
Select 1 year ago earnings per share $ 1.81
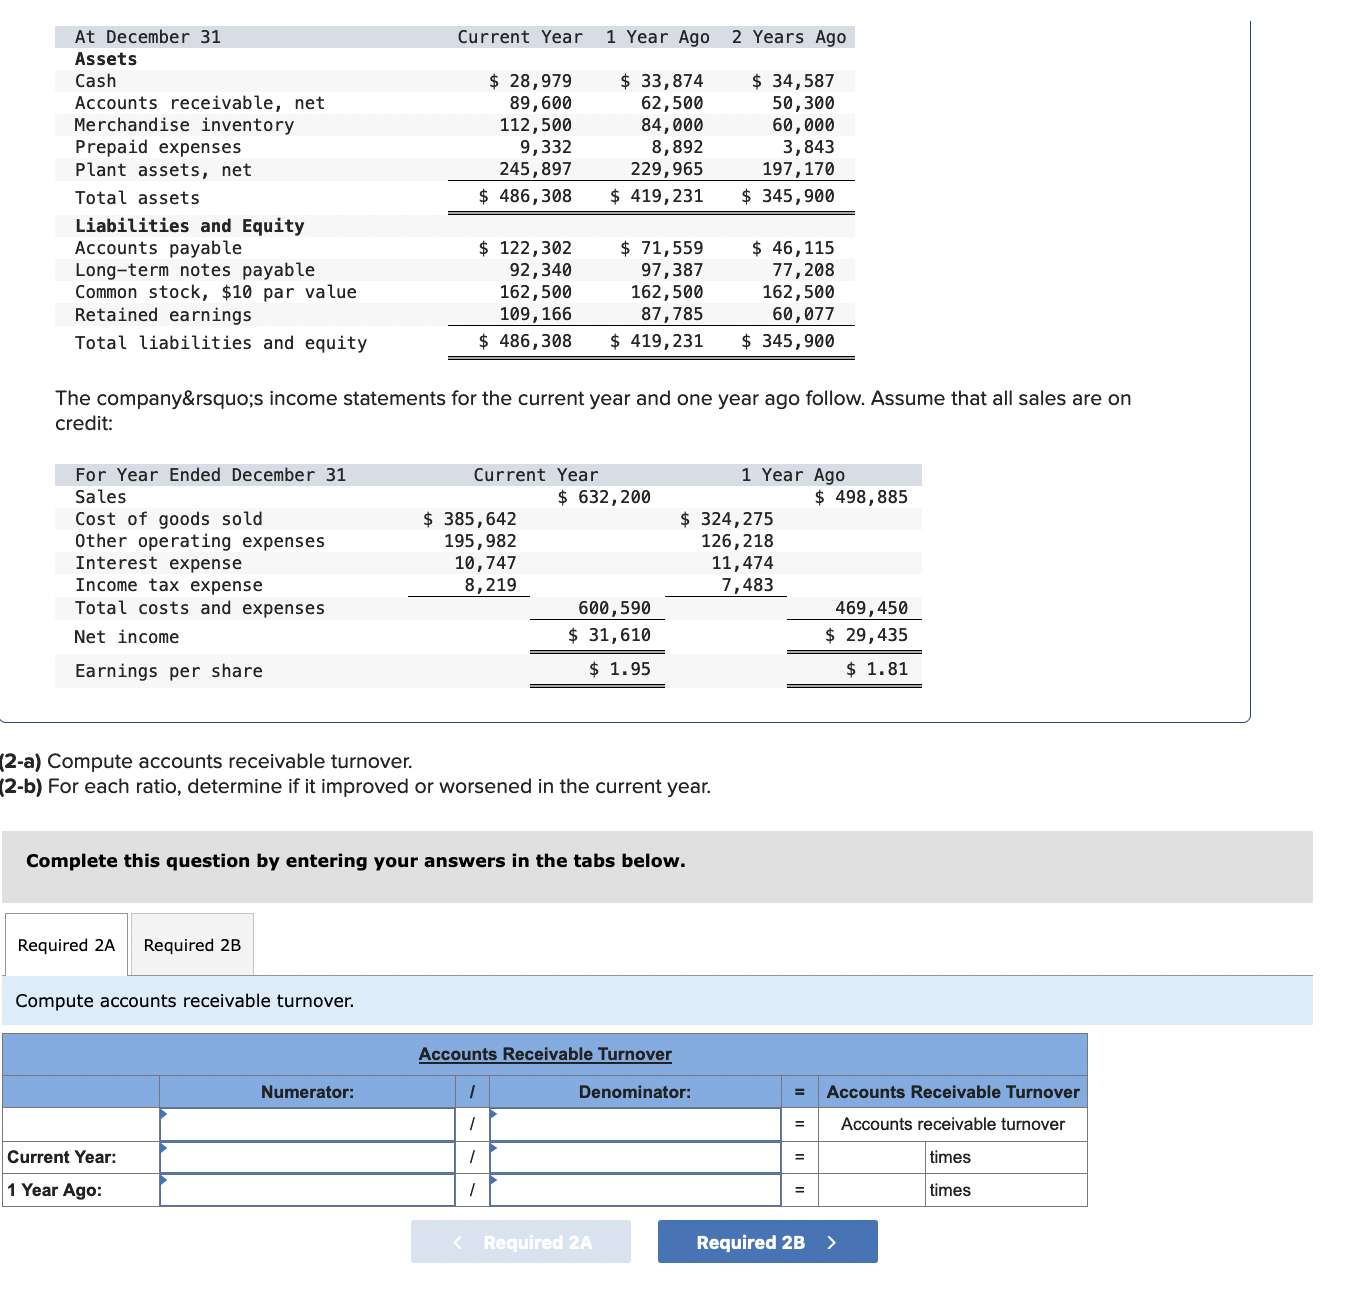click(876, 669)
